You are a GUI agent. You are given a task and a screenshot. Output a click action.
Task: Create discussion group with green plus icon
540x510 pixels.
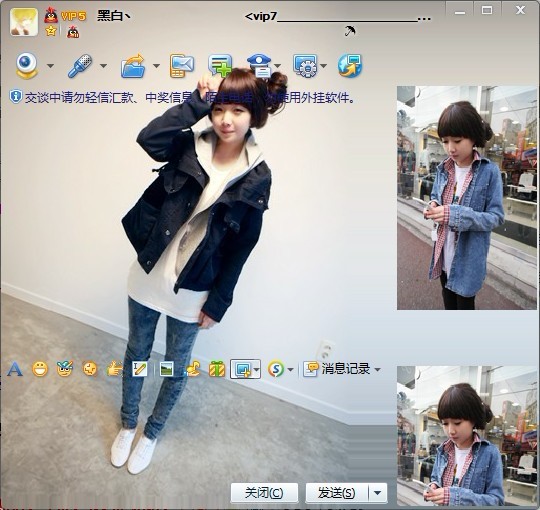point(220,65)
